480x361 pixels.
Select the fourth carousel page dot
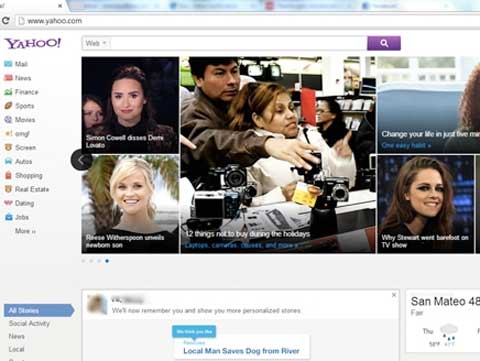point(107,261)
